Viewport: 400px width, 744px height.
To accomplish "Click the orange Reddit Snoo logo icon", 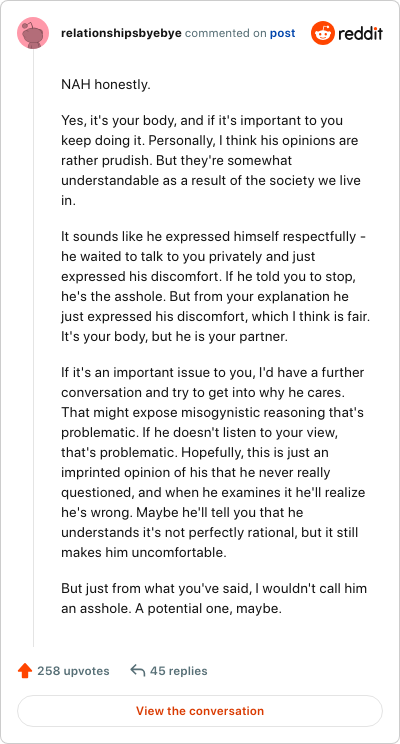I will [323, 33].
